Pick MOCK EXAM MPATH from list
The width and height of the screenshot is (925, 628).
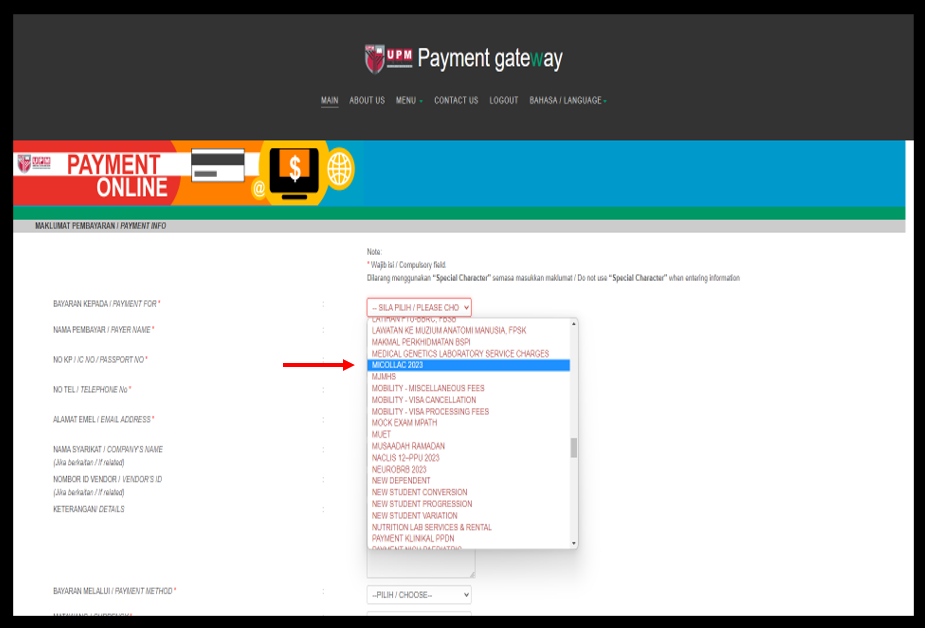click(468, 423)
